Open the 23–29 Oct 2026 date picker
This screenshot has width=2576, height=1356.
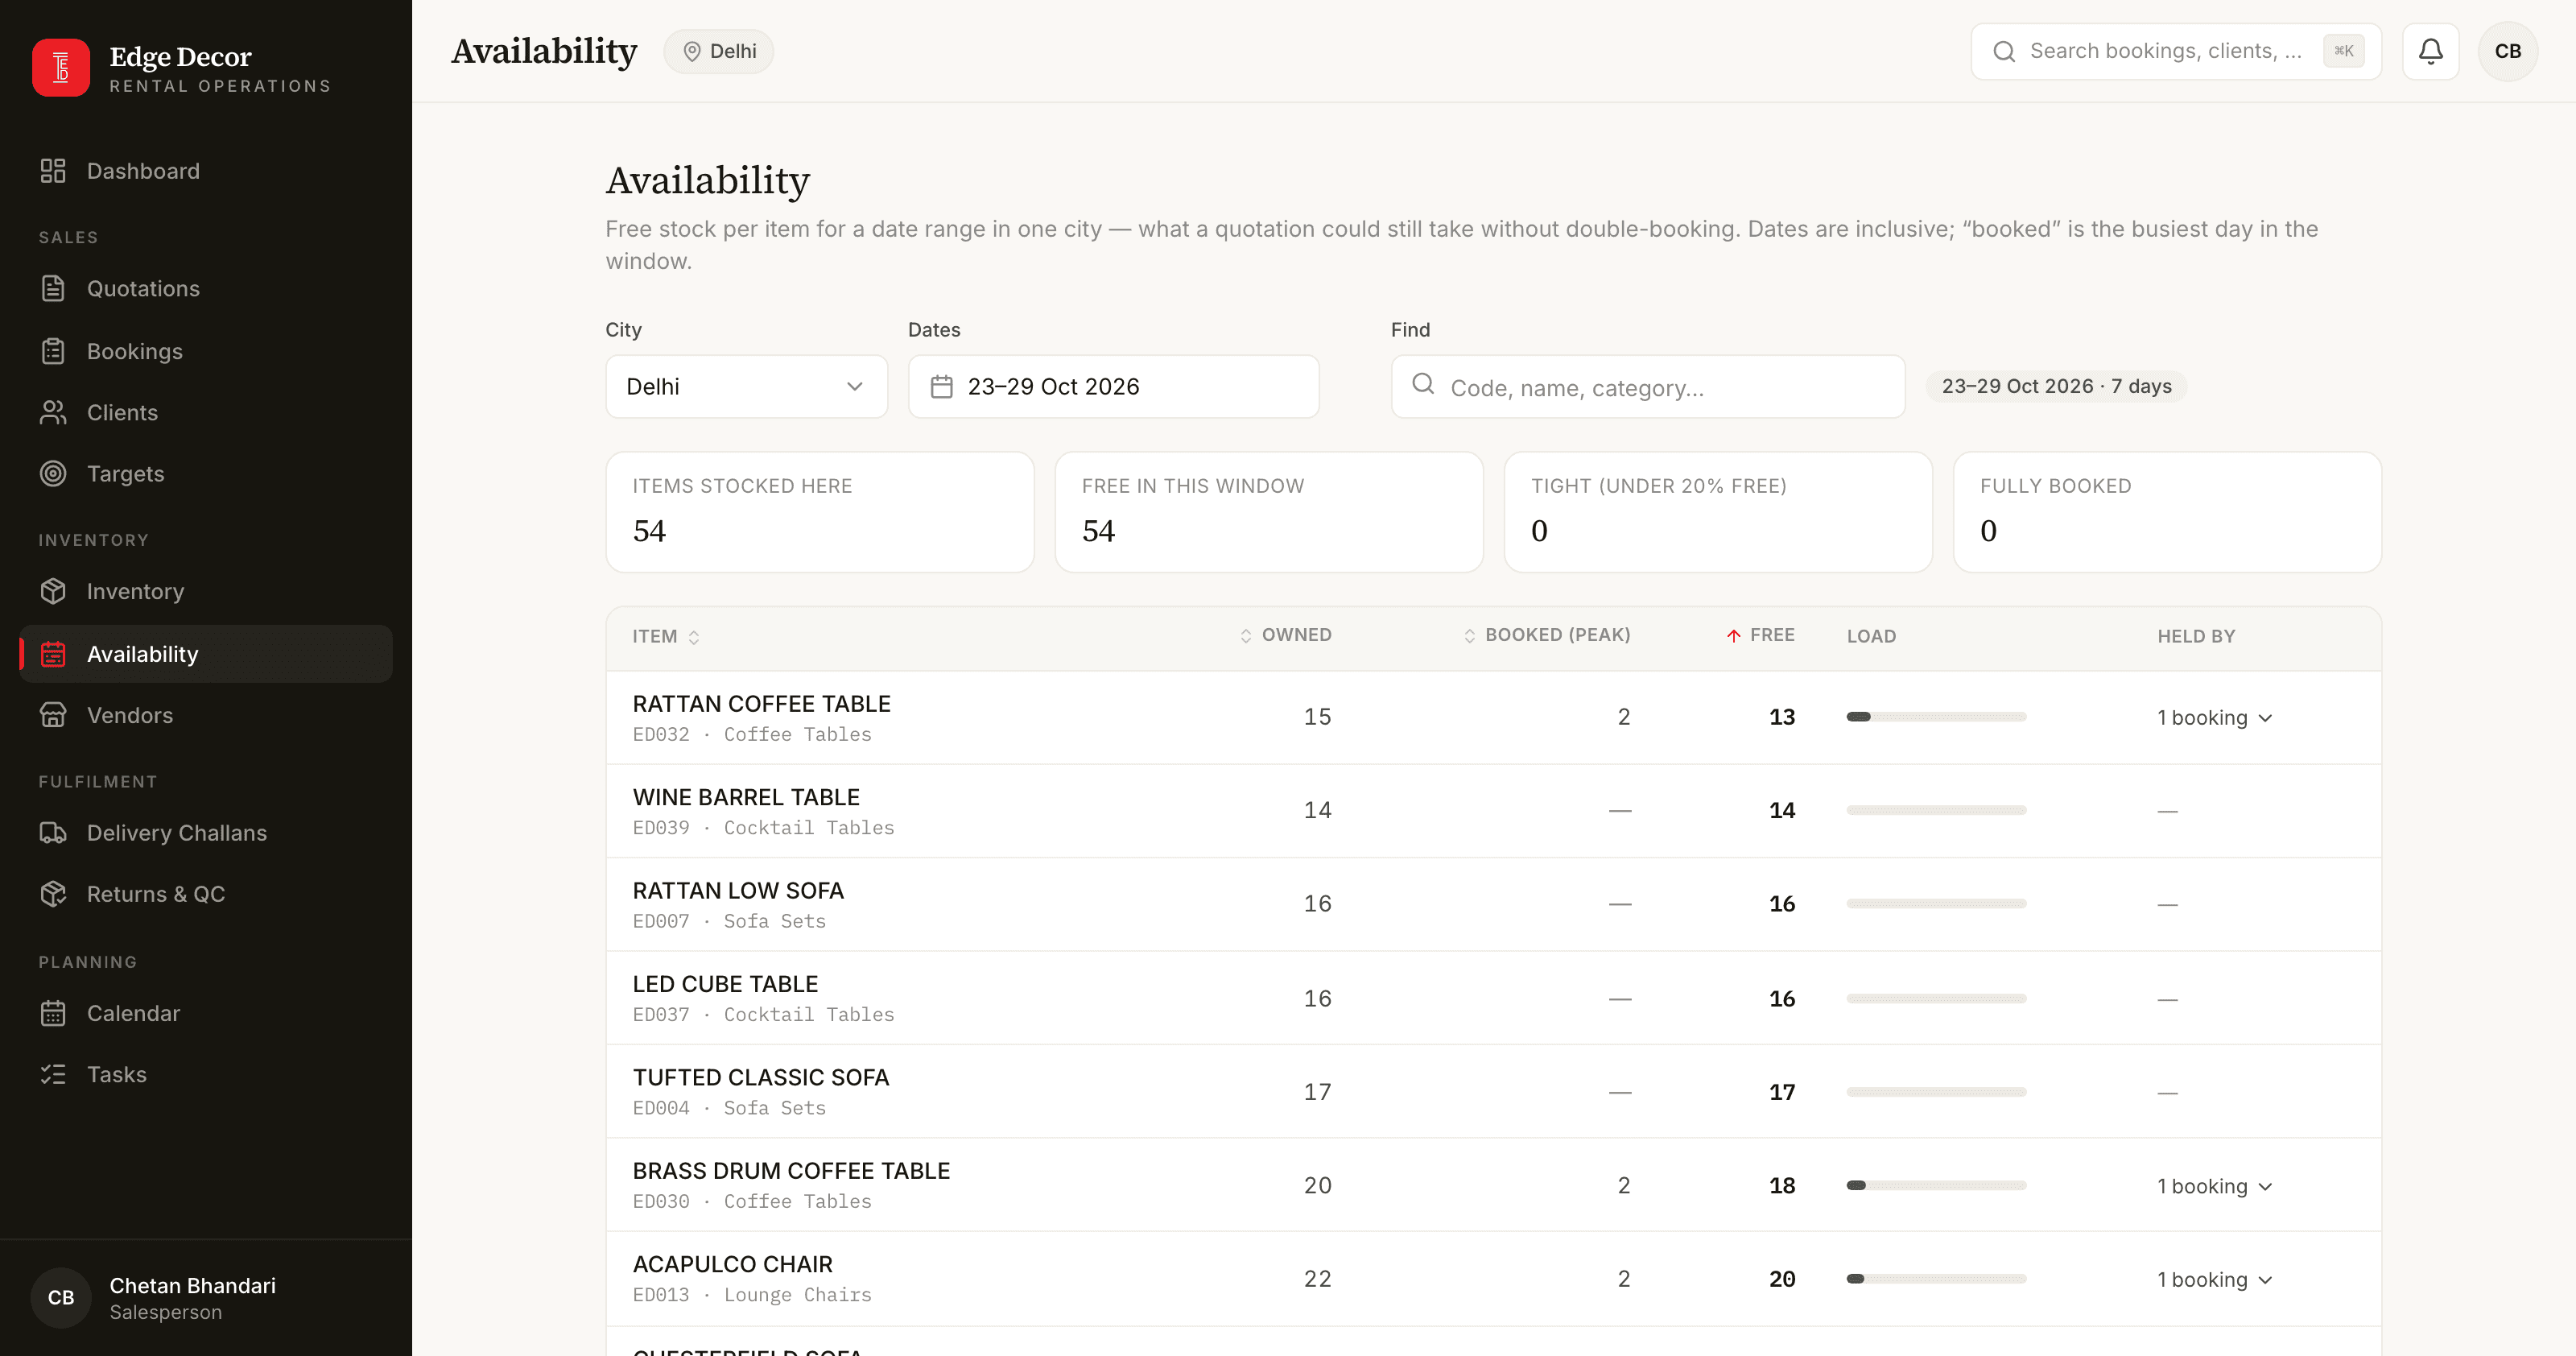(1113, 386)
